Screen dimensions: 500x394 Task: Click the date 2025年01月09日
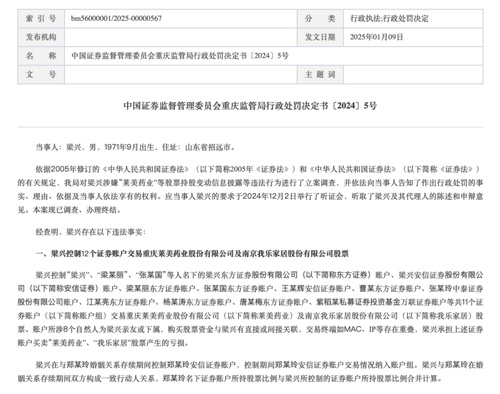click(x=376, y=37)
